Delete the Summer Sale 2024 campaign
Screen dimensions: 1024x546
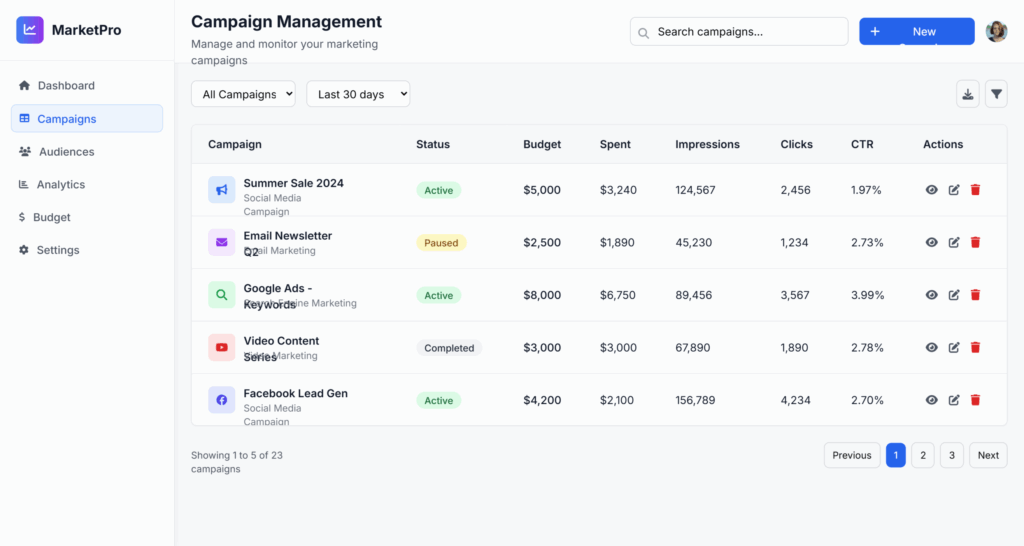(976, 190)
